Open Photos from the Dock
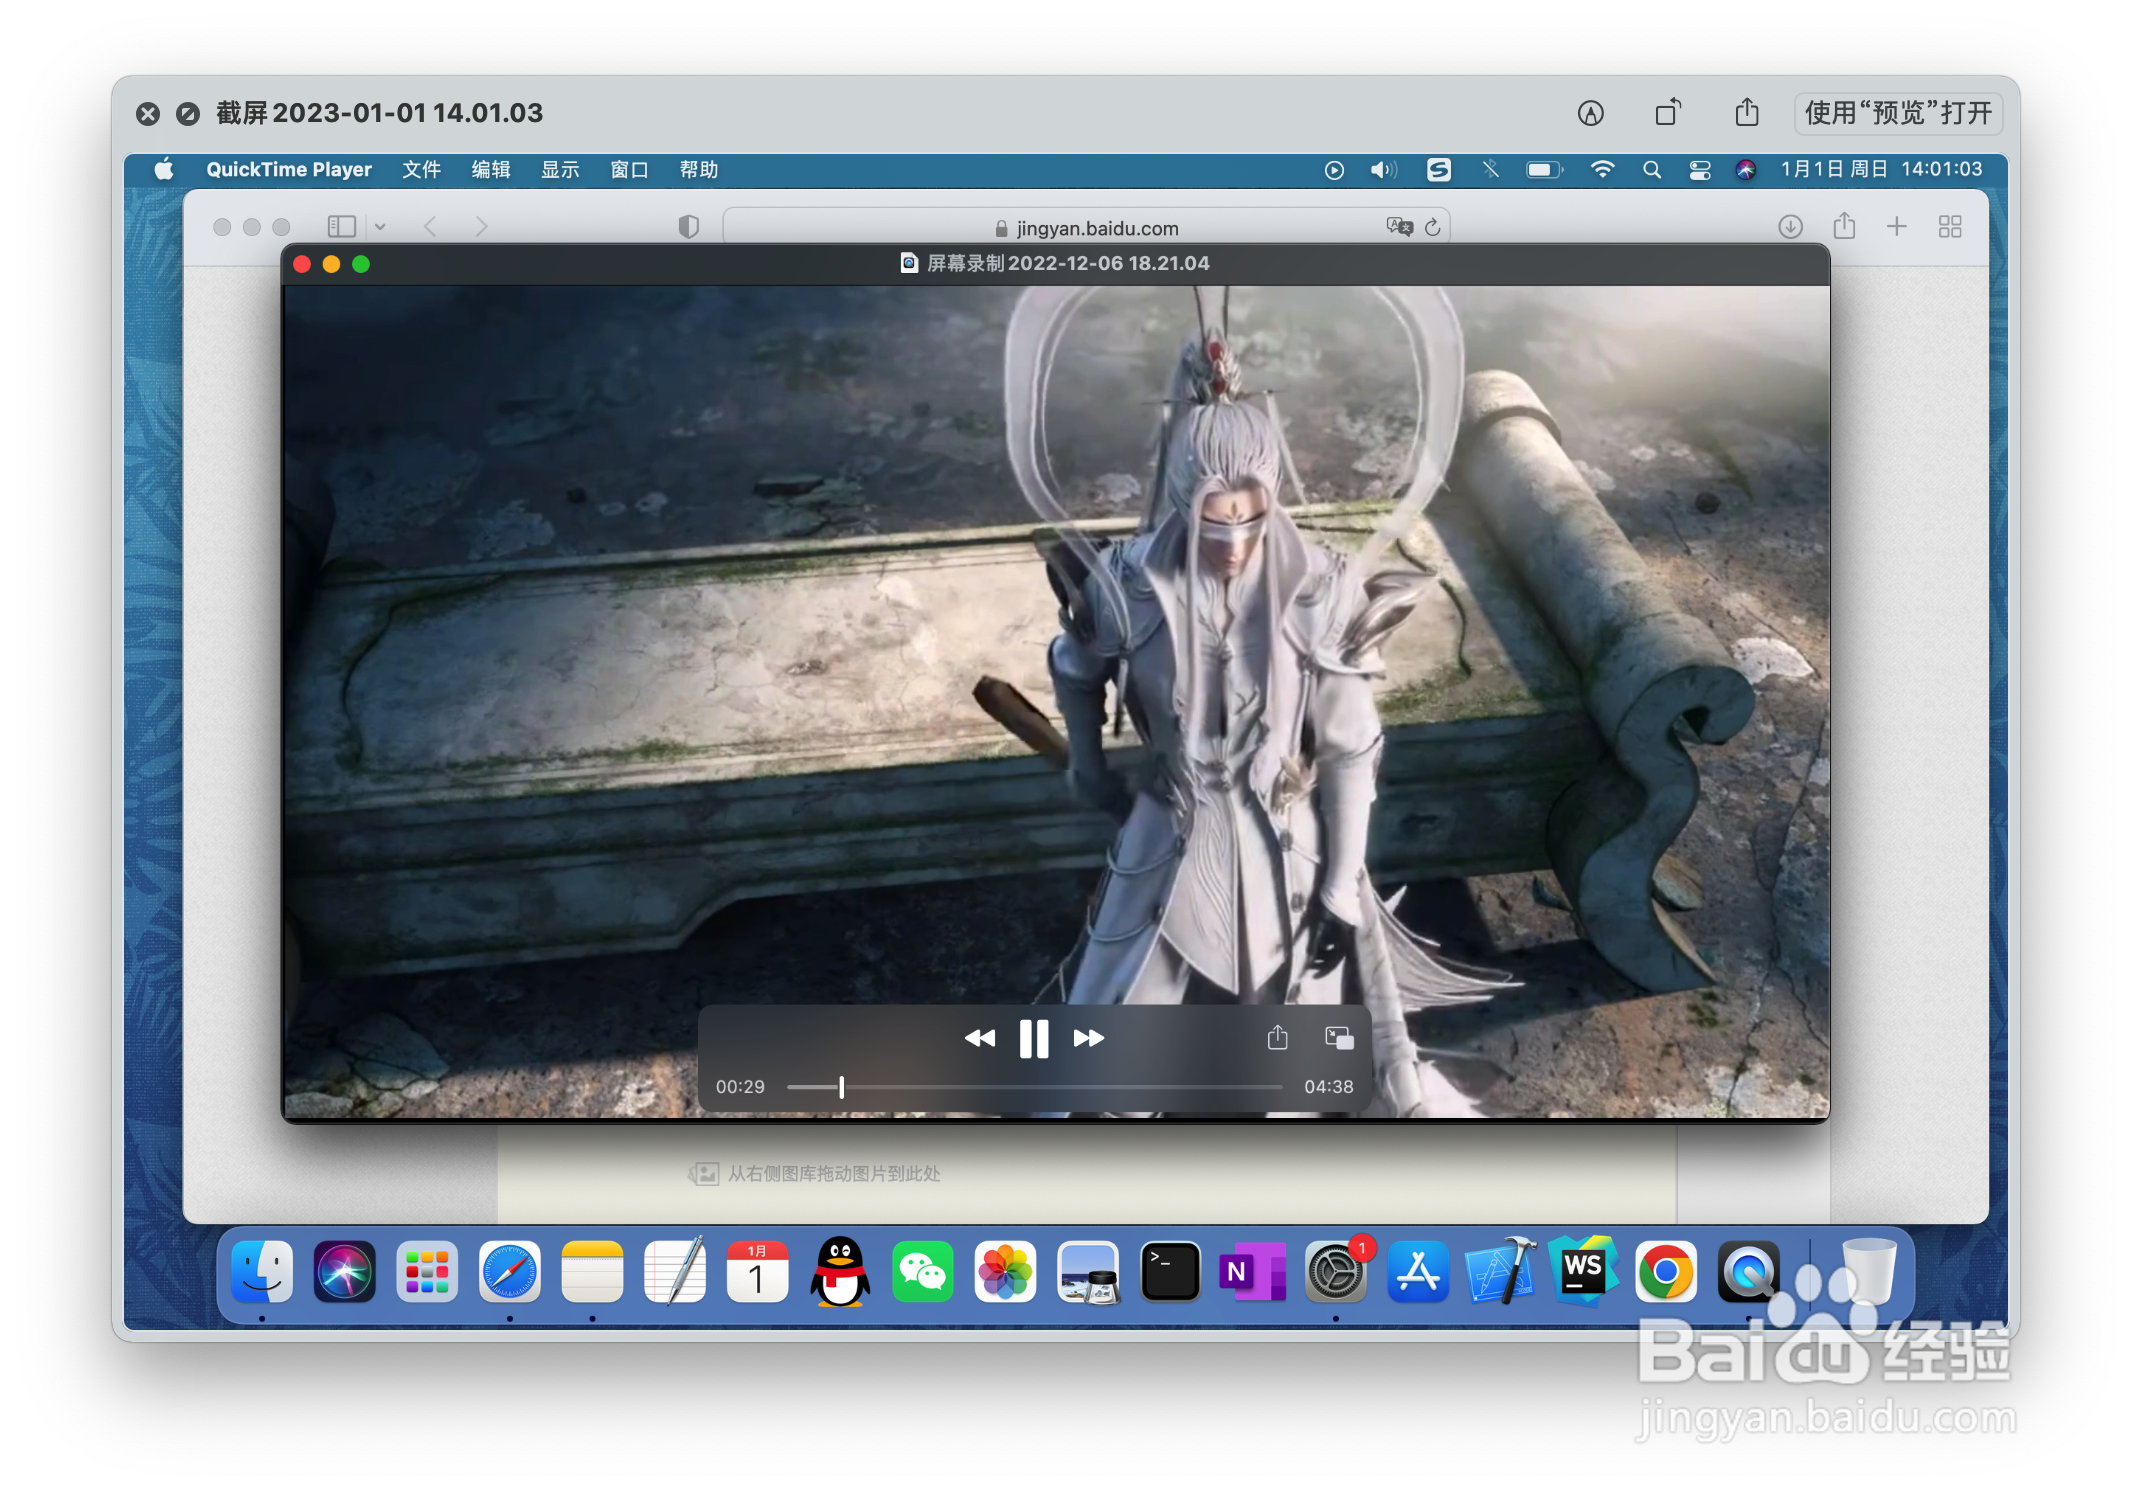Image resolution: width=2132 pixels, height=1490 pixels. pyautogui.click(x=1005, y=1272)
